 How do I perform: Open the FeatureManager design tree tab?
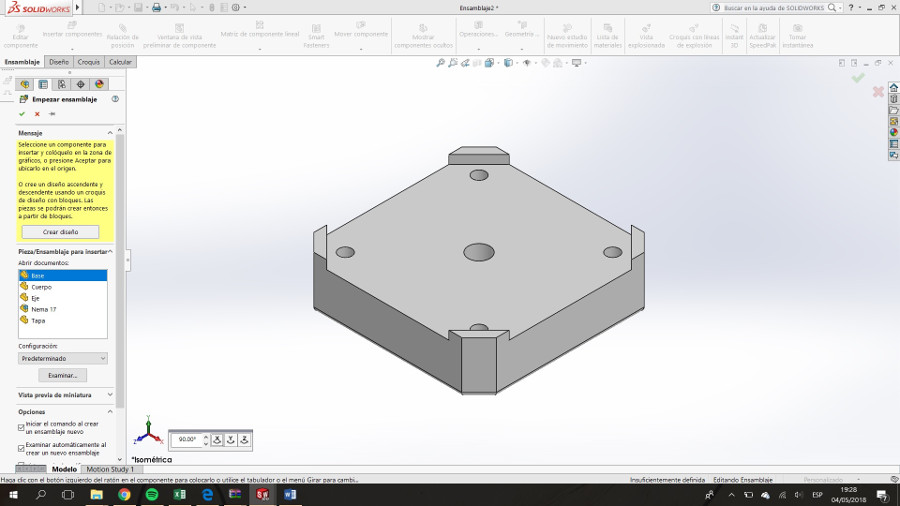click(25, 84)
